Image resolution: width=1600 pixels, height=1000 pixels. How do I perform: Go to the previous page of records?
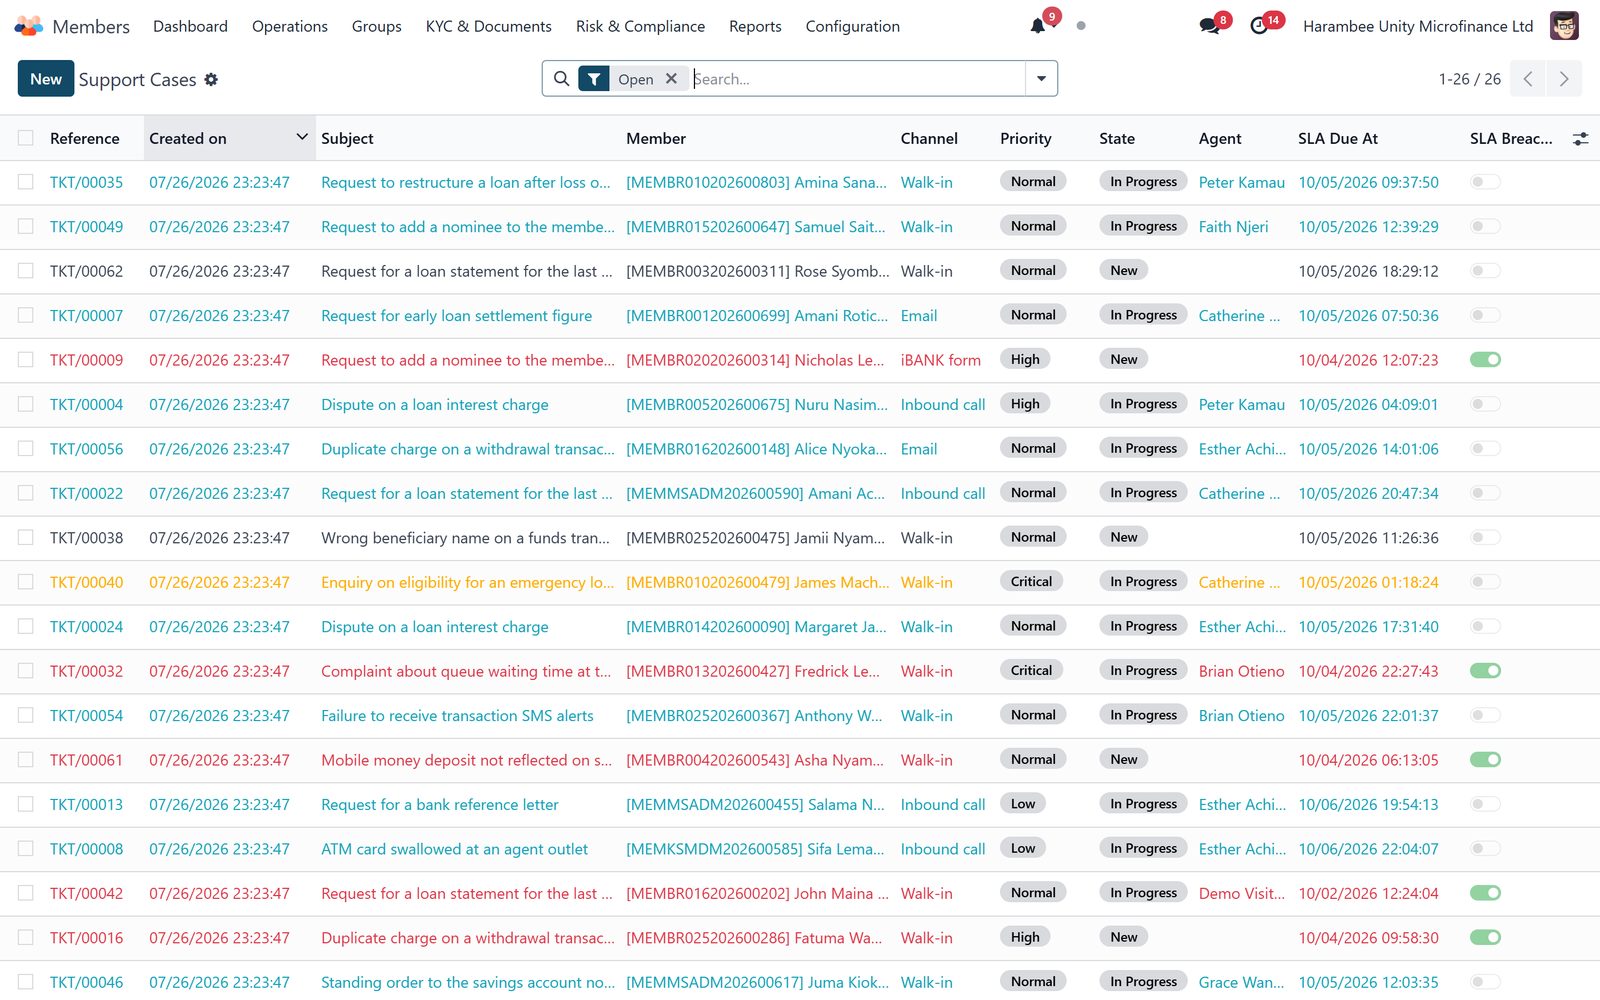pyautogui.click(x=1528, y=79)
